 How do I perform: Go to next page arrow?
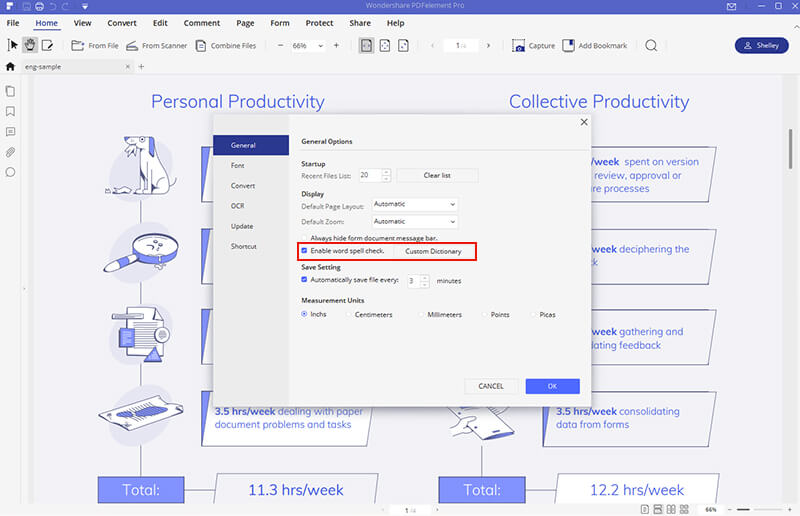(488, 45)
